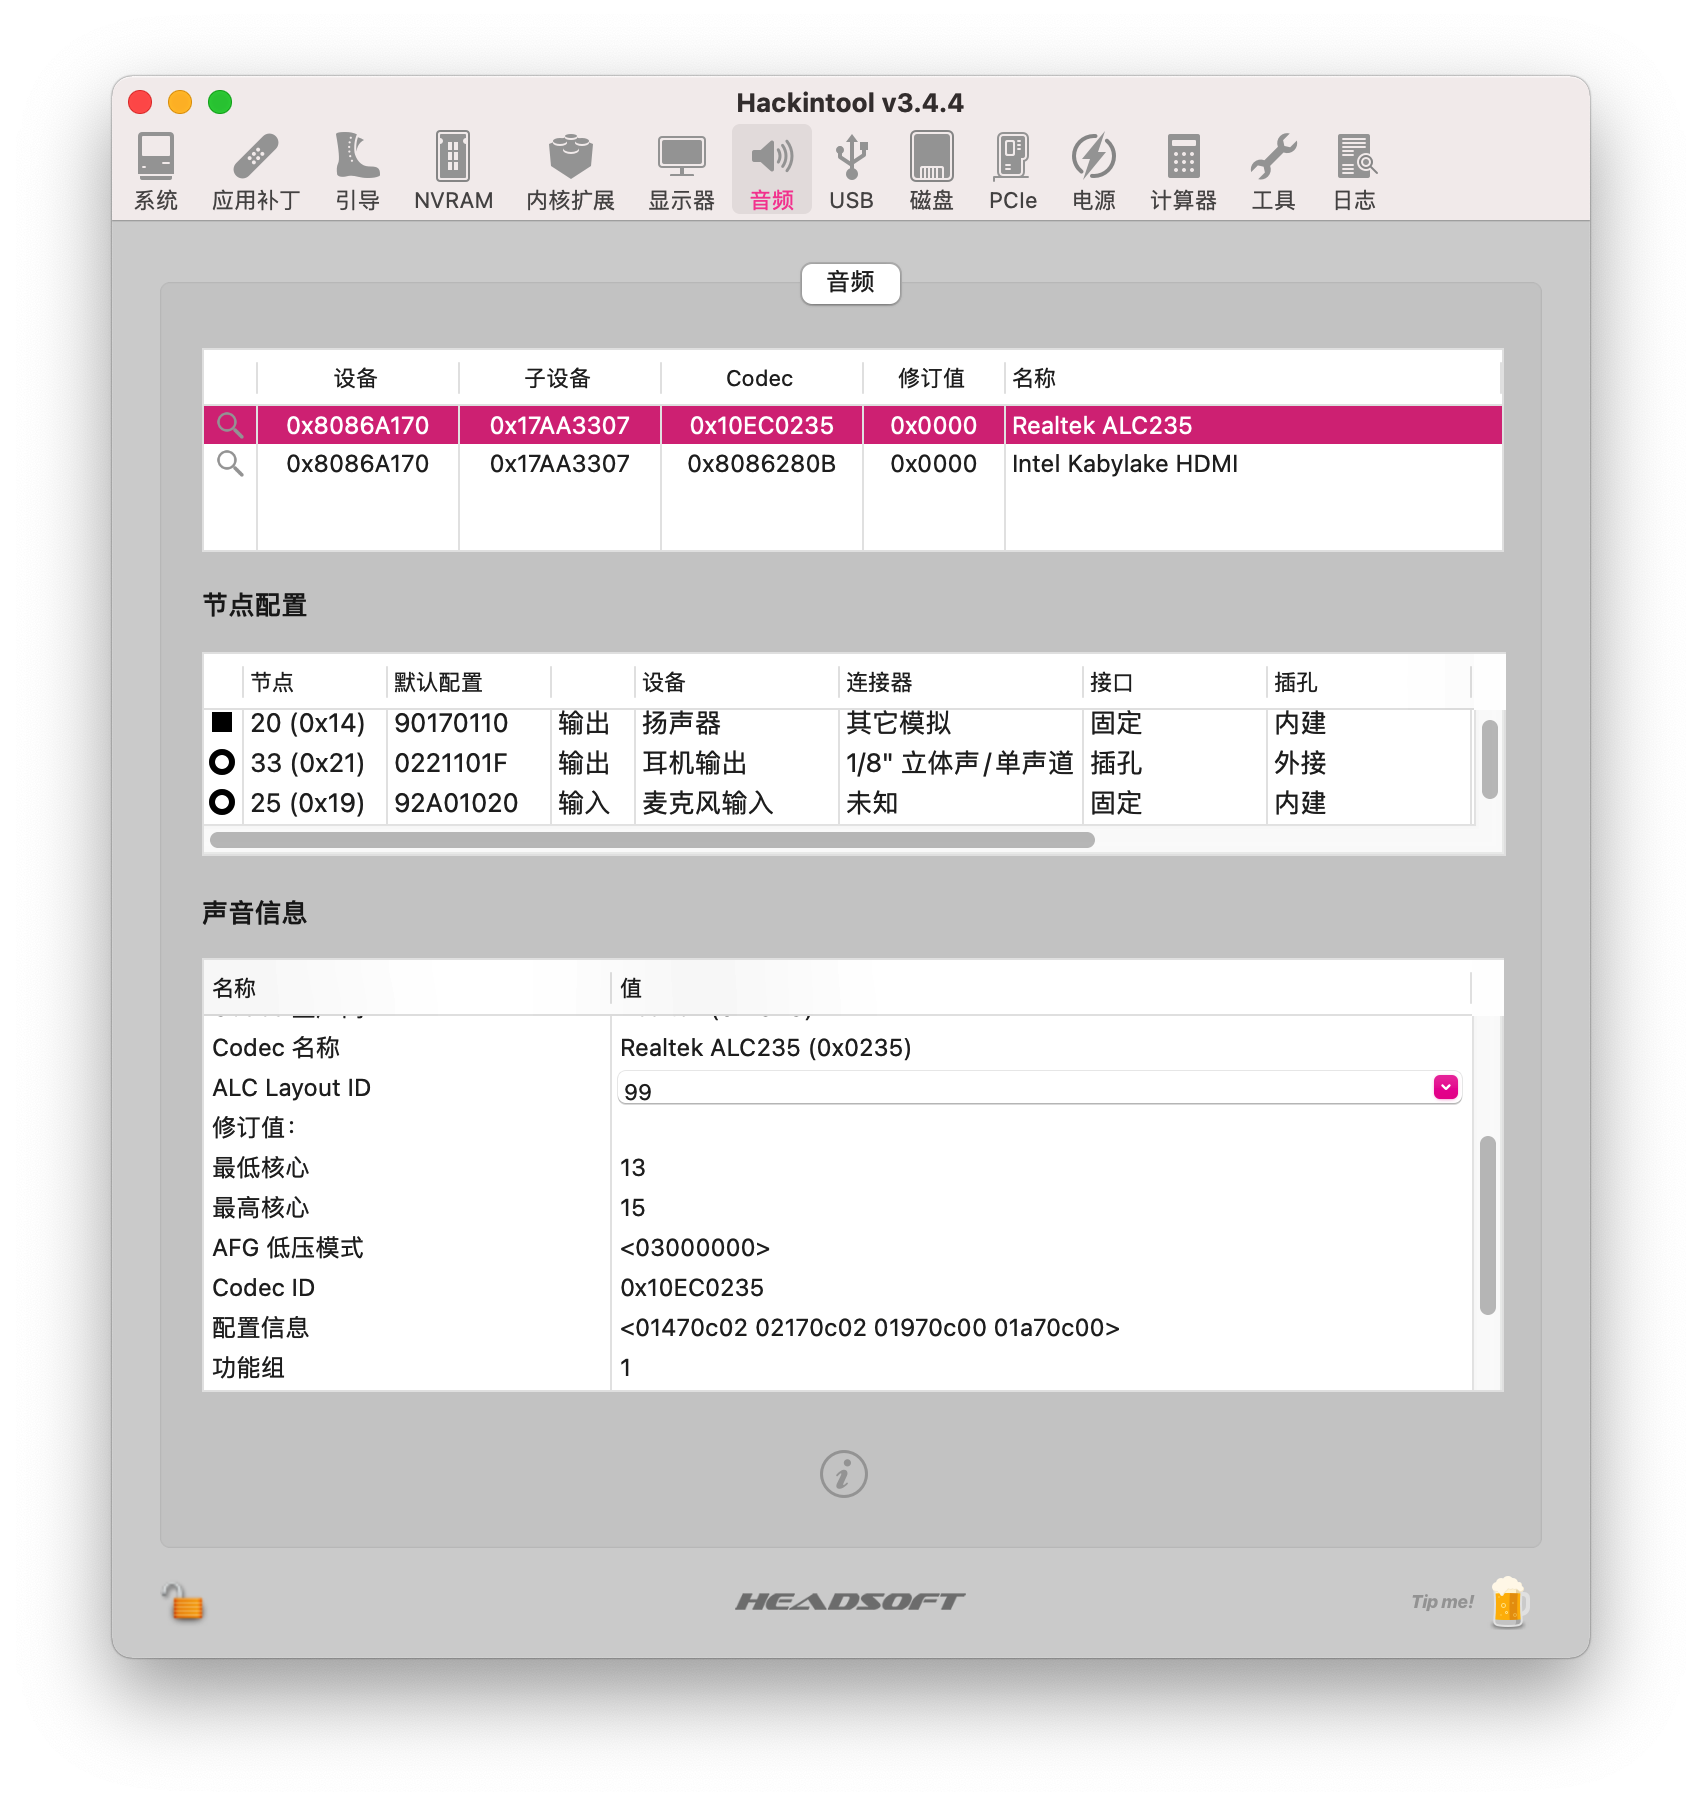Image resolution: width=1702 pixels, height=1806 pixels.
Task: Sort by the 修订值 column header
Action: pyautogui.click(x=933, y=378)
